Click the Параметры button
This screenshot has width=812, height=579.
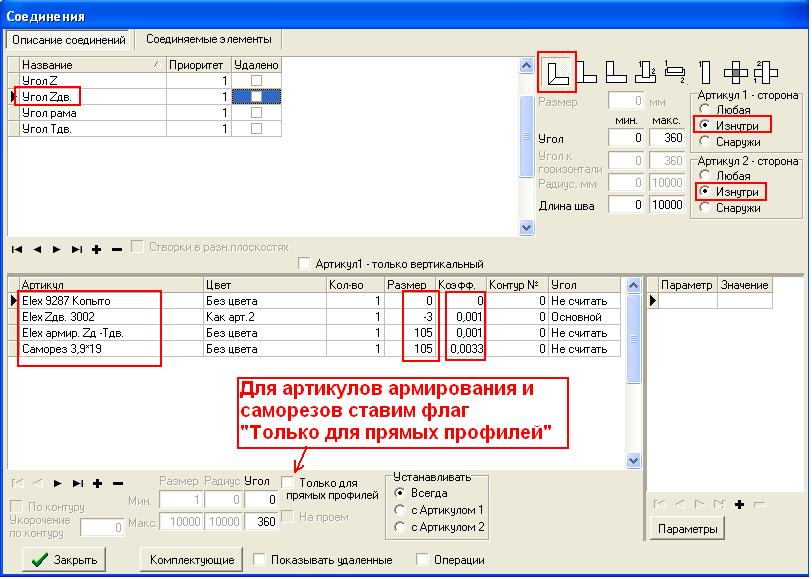click(687, 529)
